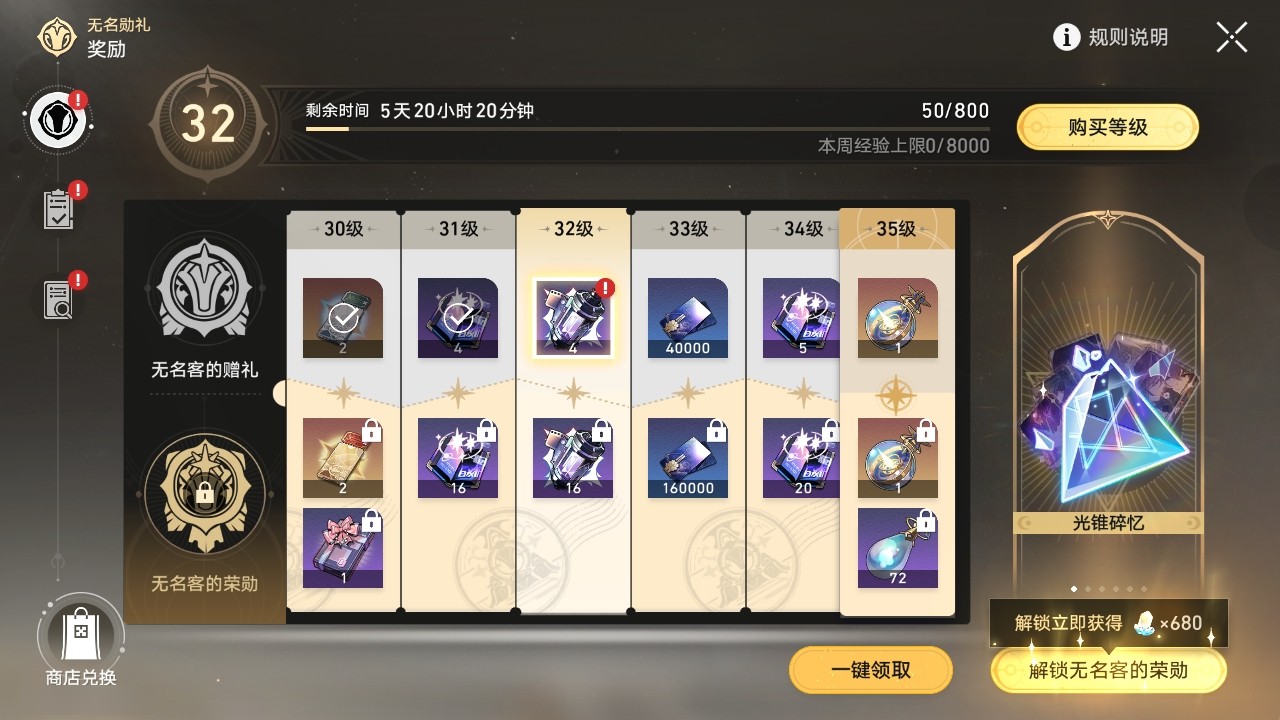Tap the claimed level 30 free reward checkmark
This screenshot has width=1280, height=720.
(343, 318)
